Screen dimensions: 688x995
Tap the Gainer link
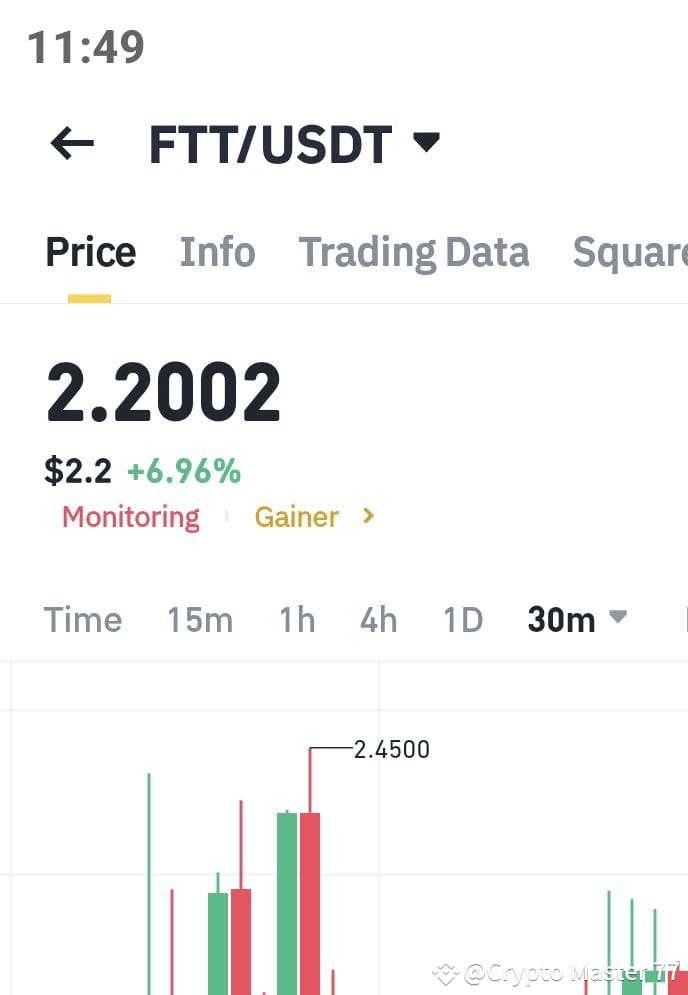[x=296, y=516]
